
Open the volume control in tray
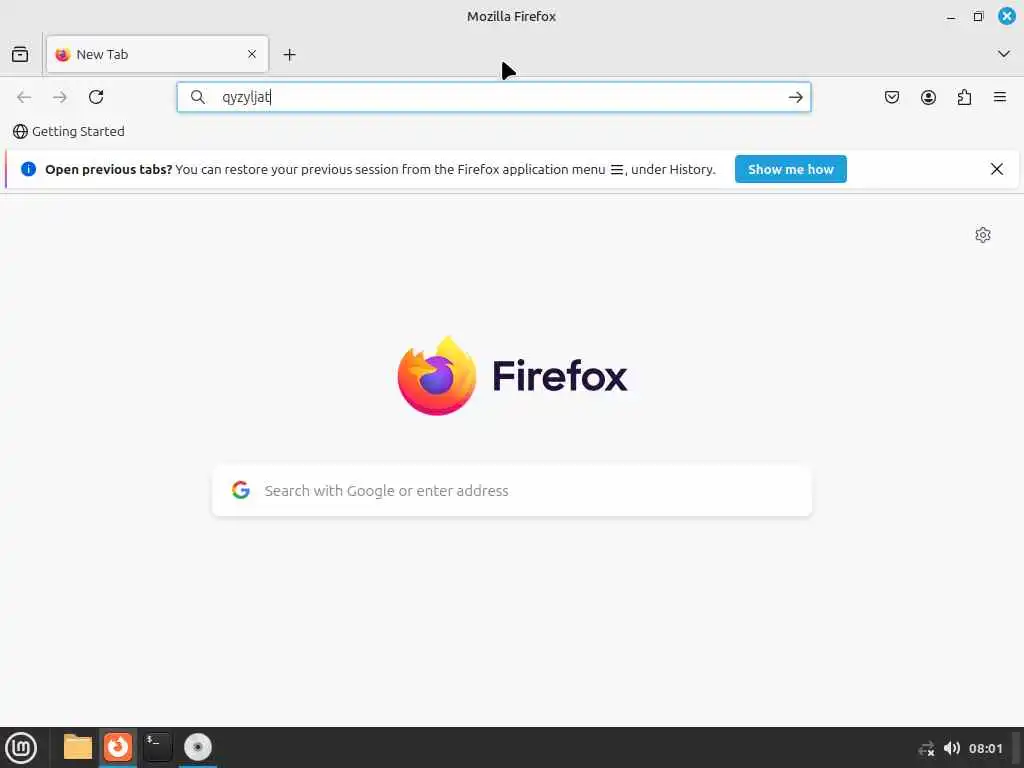coord(952,748)
